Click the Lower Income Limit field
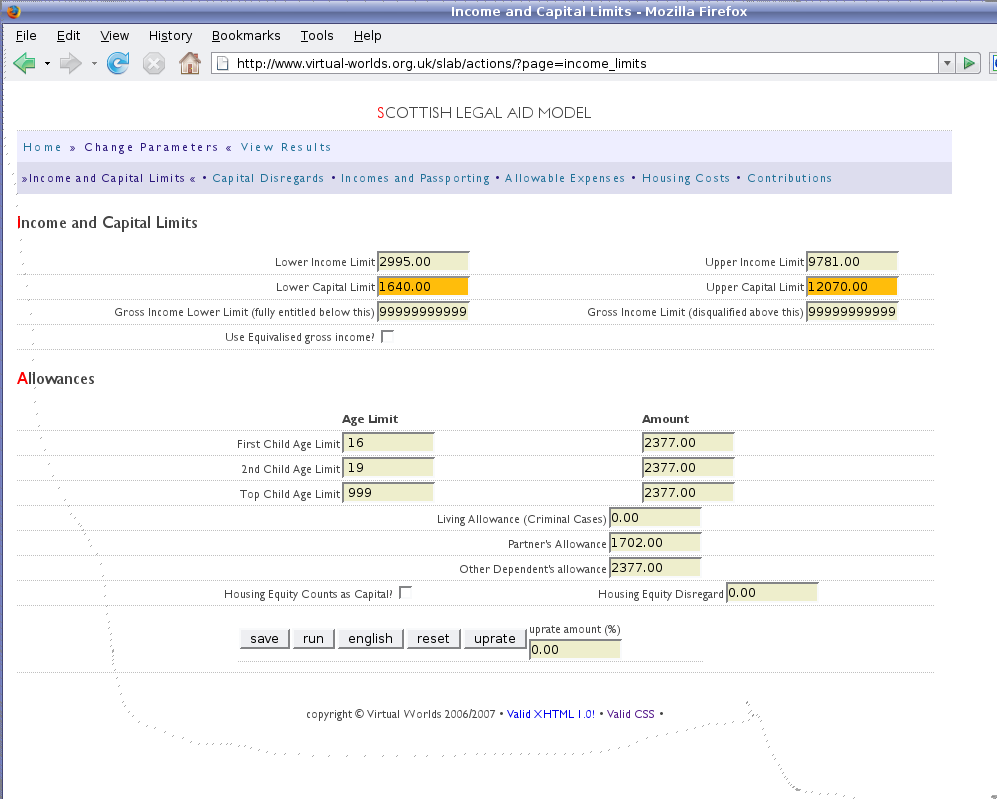The height and width of the screenshot is (799, 997). point(423,262)
